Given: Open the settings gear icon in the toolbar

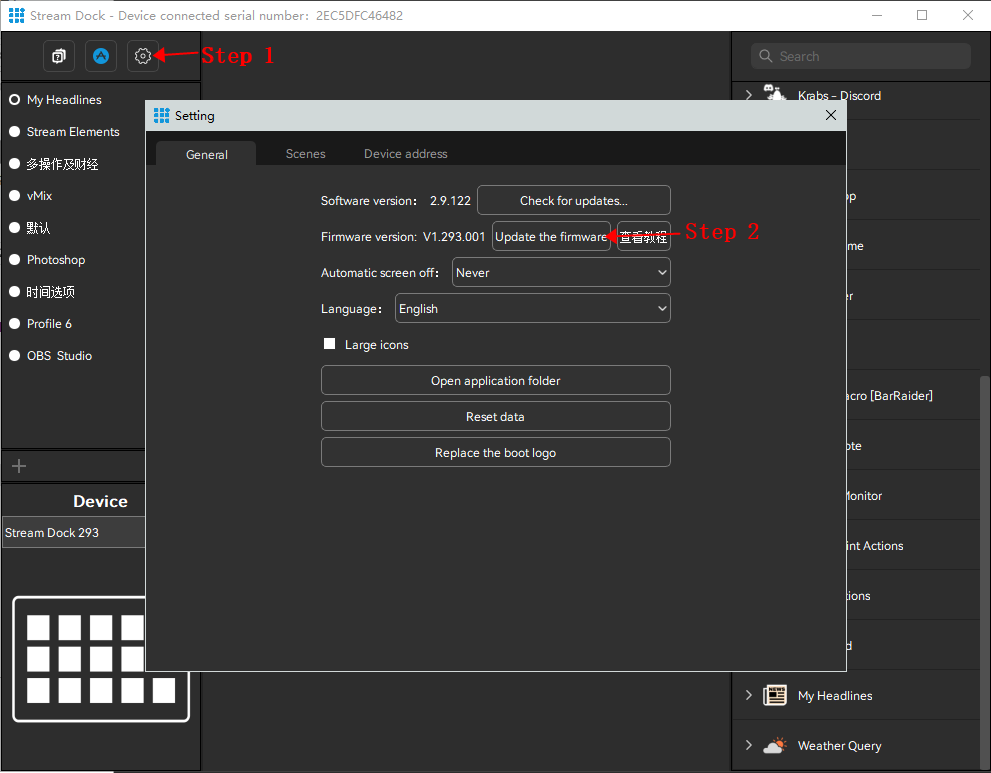Looking at the screenshot, I should click(x=143, y=56).
